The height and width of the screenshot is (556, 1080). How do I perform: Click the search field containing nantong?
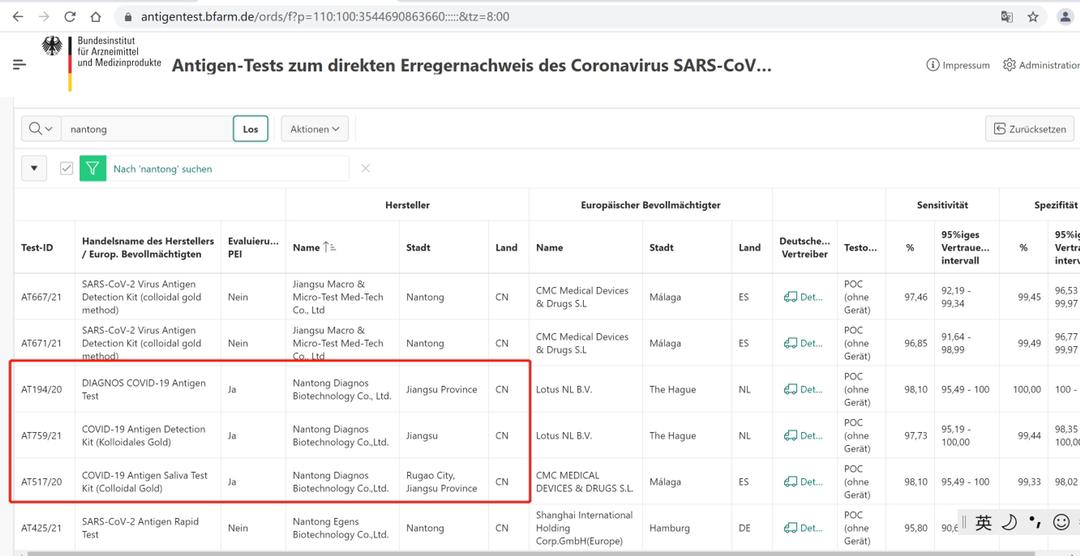(145, 129)
